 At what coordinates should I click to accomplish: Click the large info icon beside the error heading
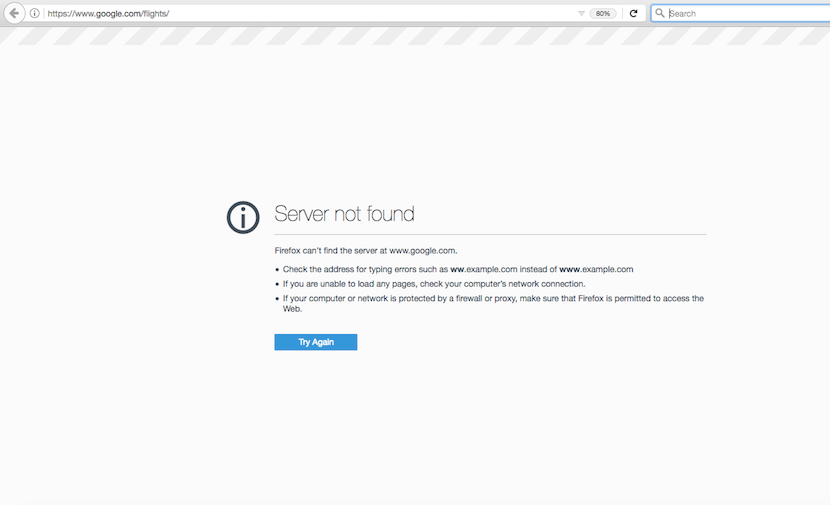(243, 217)
